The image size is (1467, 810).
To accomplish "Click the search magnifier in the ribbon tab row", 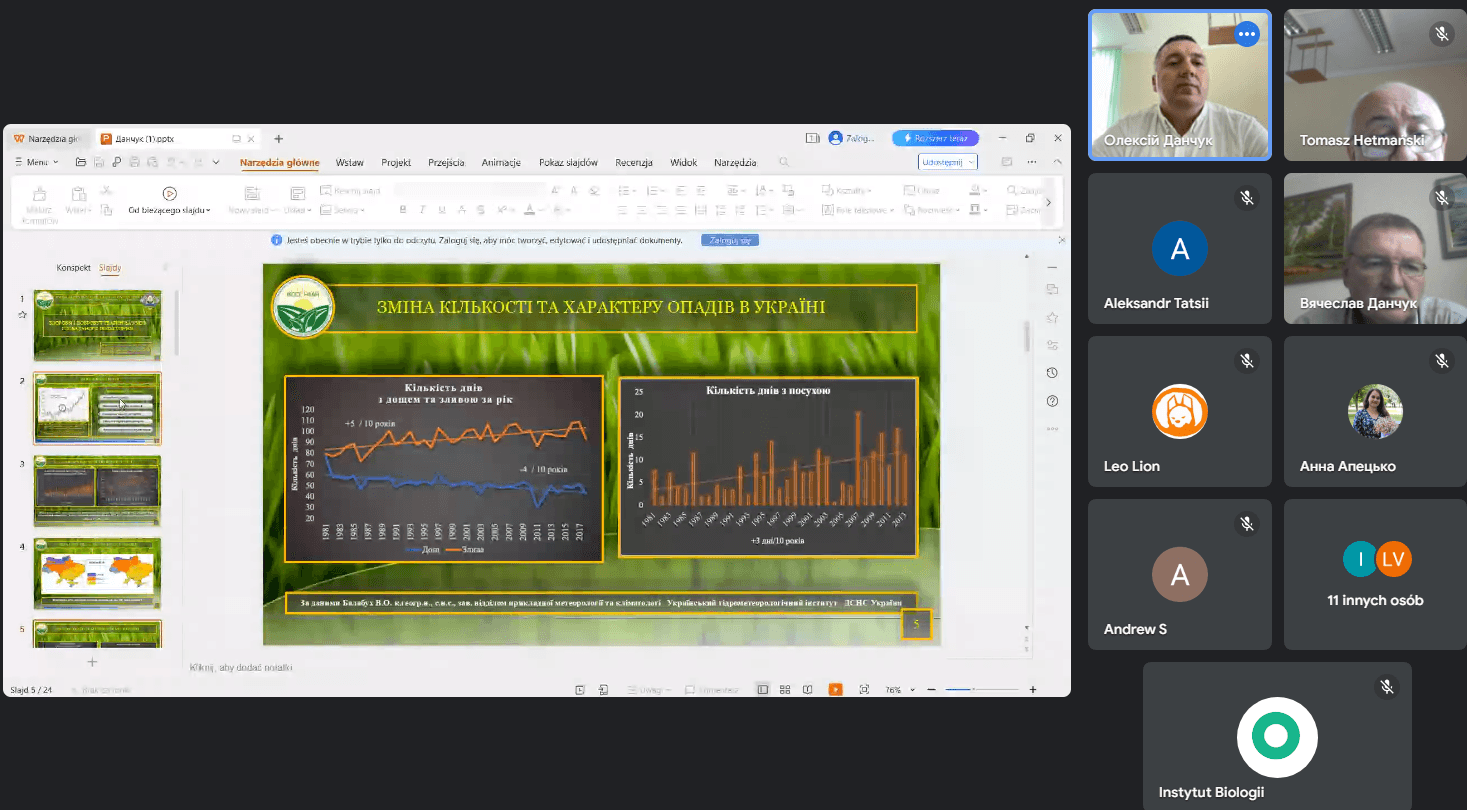I will pyautogui.click(x=784, y=162).
